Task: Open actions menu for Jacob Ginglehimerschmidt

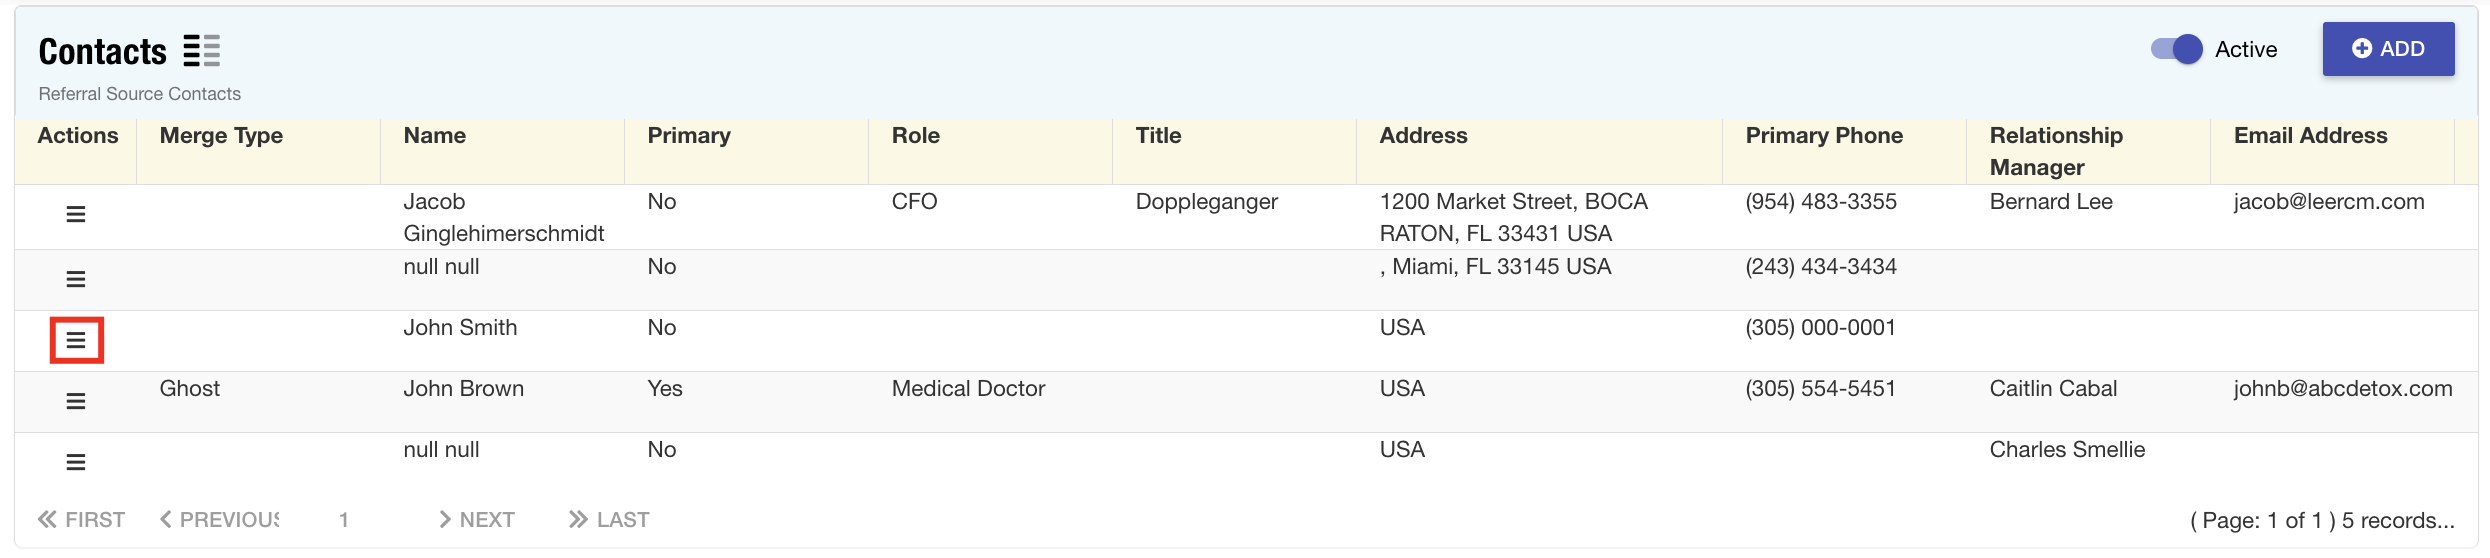Action: [x=75, y=215]
